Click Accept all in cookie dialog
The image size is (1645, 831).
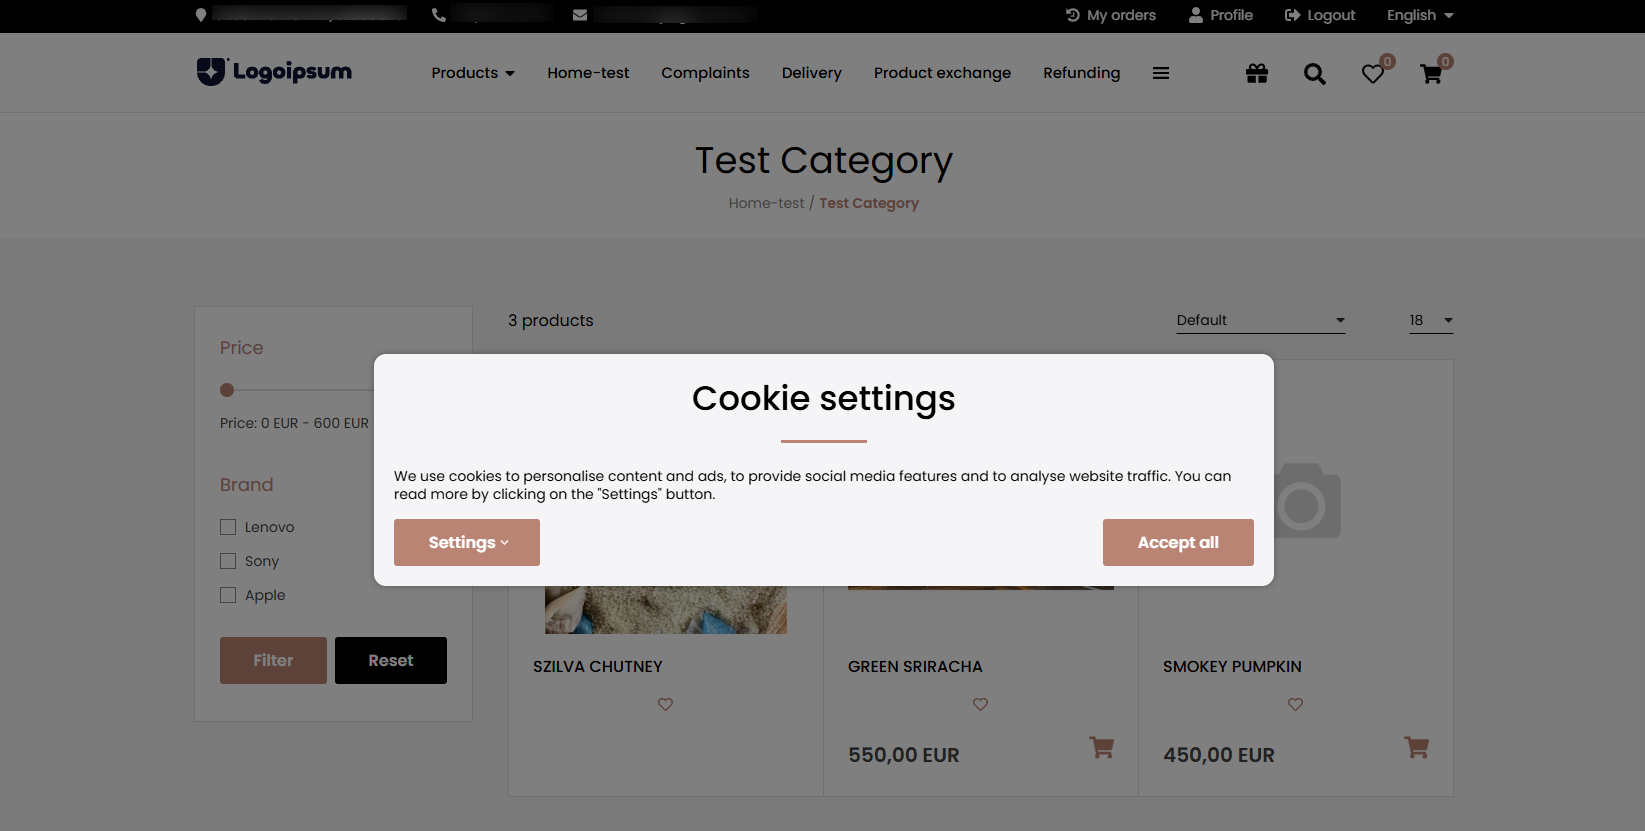pos(1178,542)
